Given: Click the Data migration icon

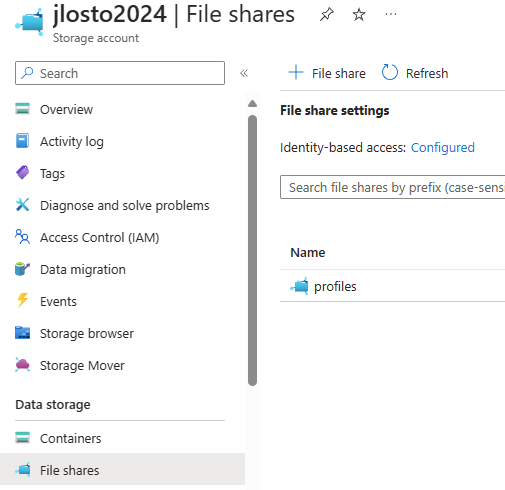Looking at the screenshot, I should (22, 269).
